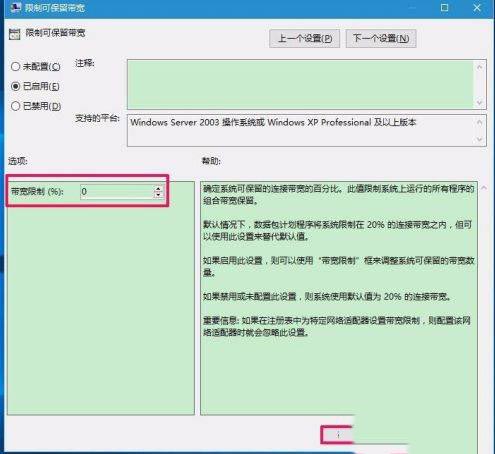
Task: Increase bandwidth limit with spinner up arrow
Action: [158, 189]
